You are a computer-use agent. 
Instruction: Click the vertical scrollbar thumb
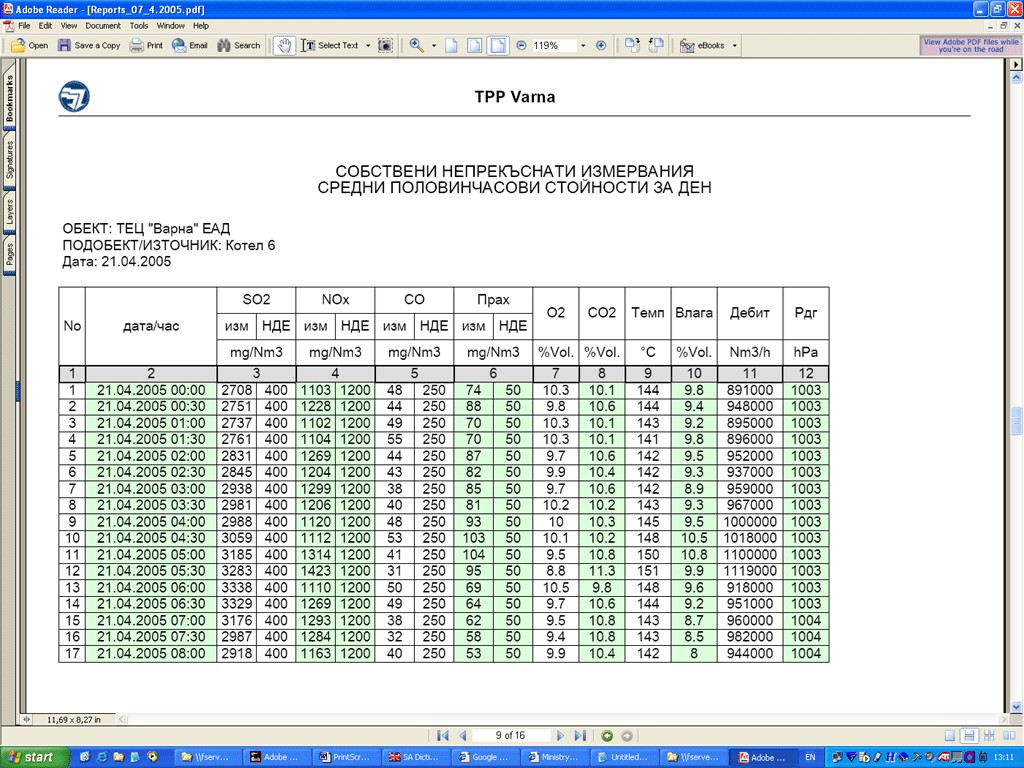point(1016,420)
